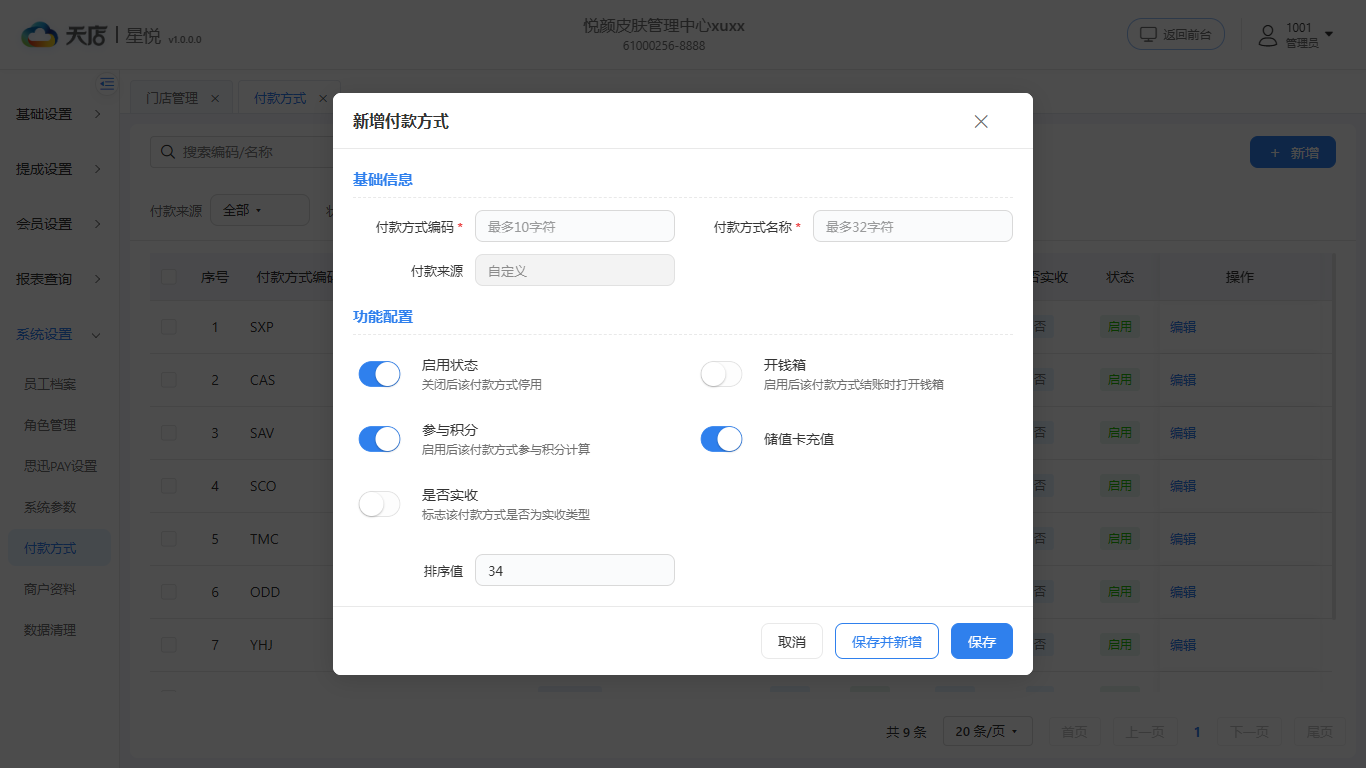This screenshot has width=1366, height=768.
Task: Click the user avatar icon
Action: point(1268,35)
